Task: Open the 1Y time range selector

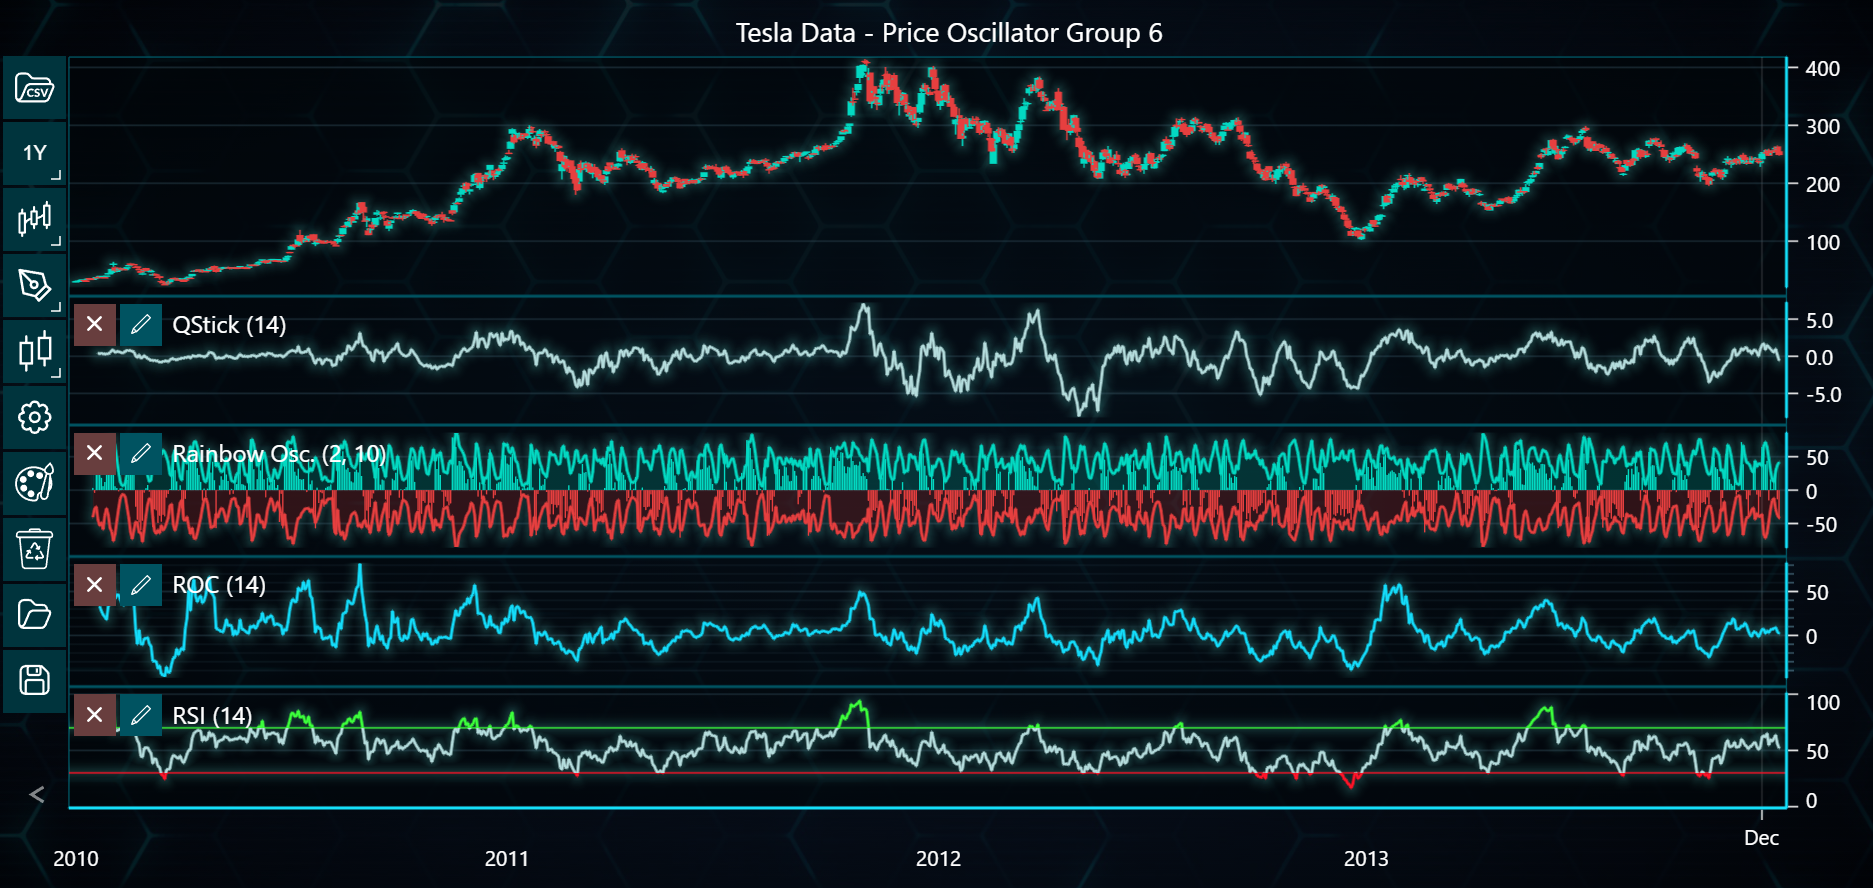Action: (x=35, y=153)
